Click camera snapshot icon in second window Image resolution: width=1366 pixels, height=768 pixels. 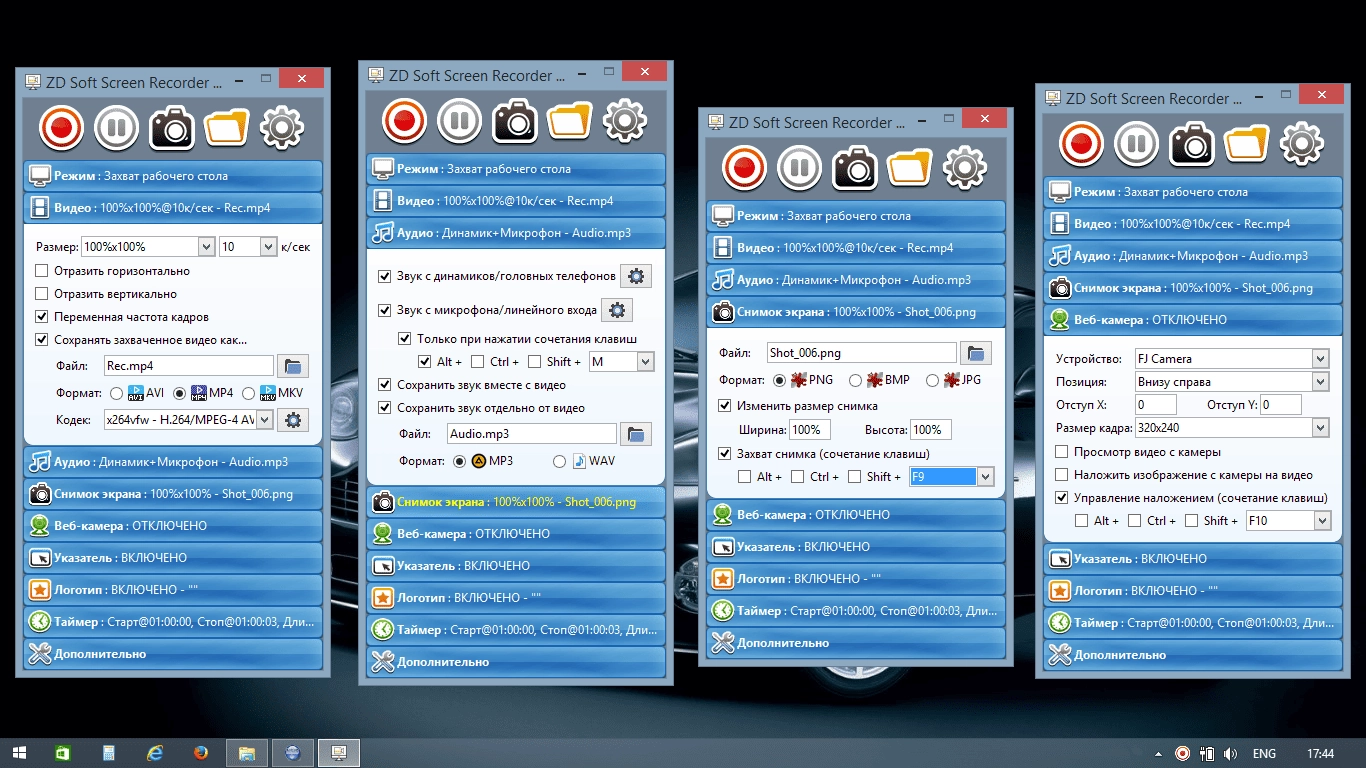[515, 120]
